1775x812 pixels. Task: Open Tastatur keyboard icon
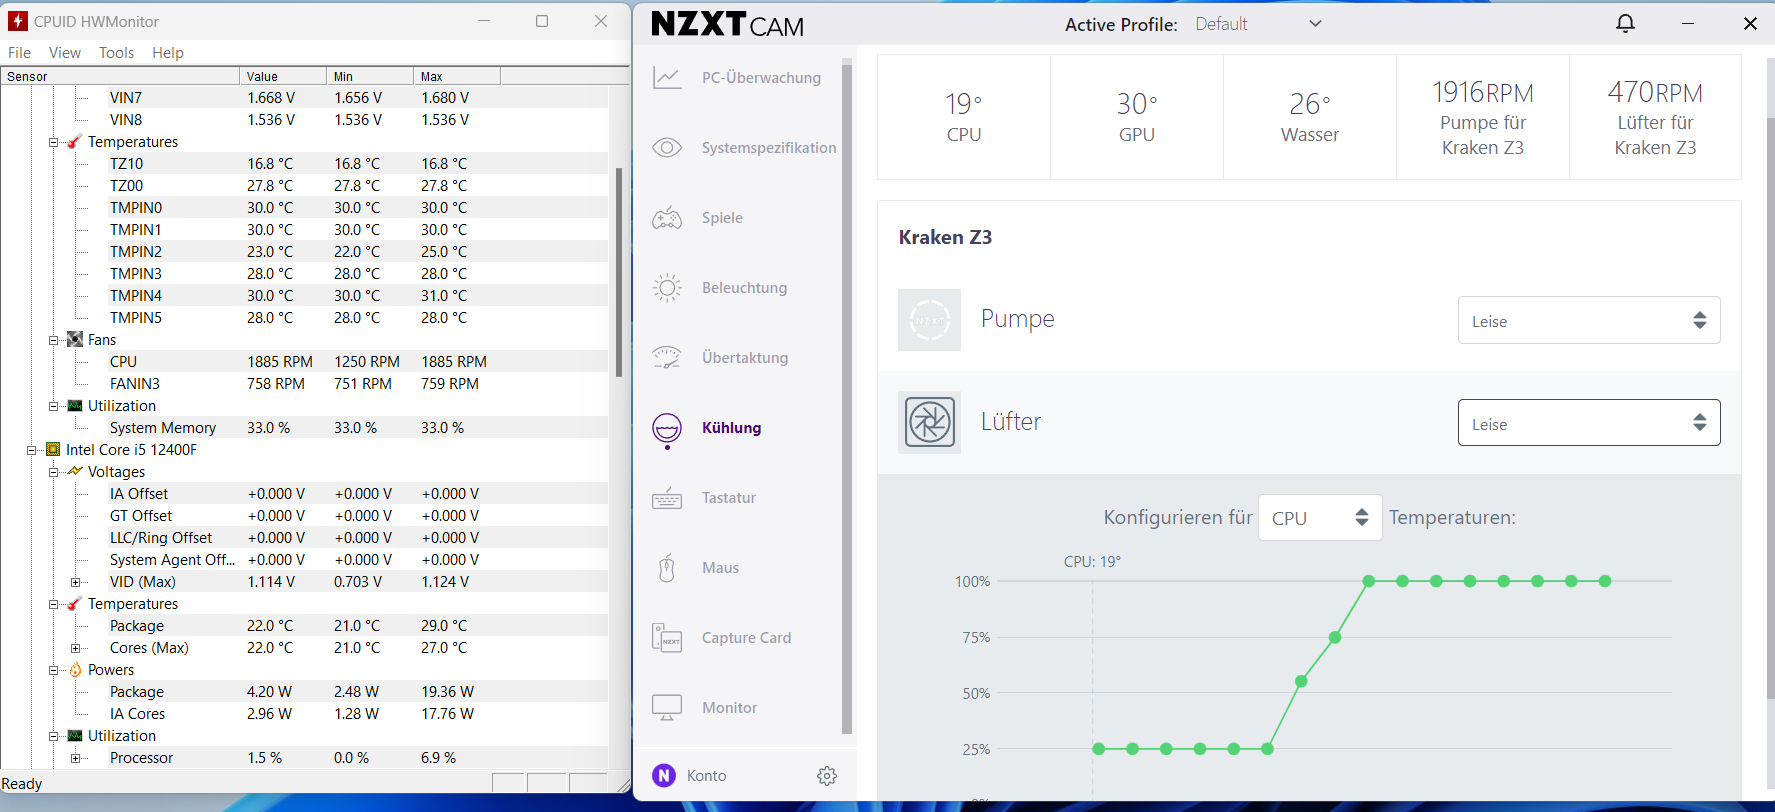pos(667,498)
